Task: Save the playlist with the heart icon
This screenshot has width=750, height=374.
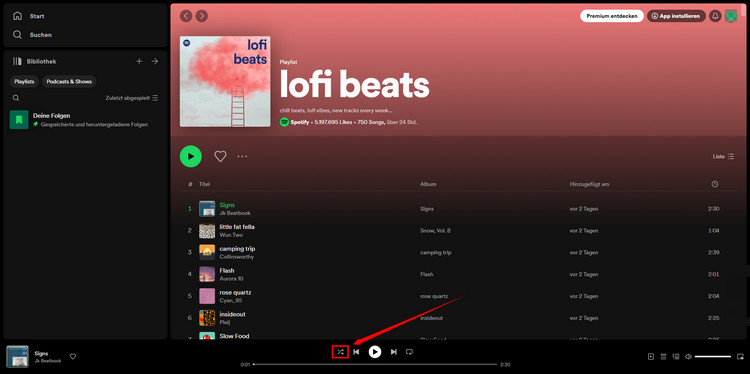Action: (x=220, y=156)
